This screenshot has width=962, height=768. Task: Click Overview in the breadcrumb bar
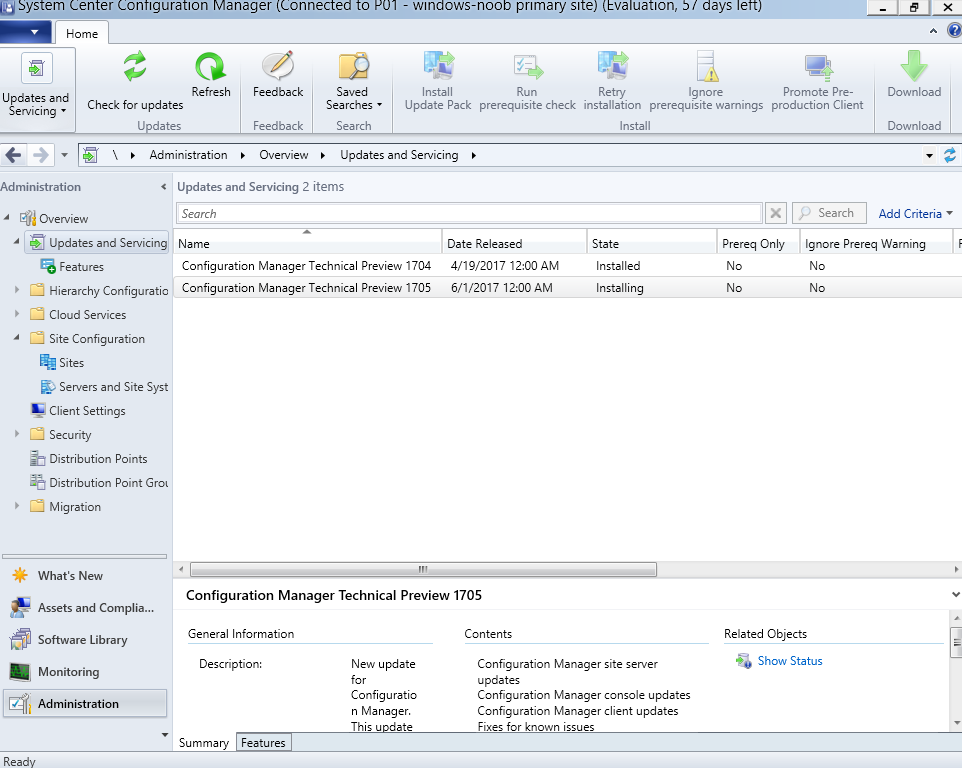283,155
